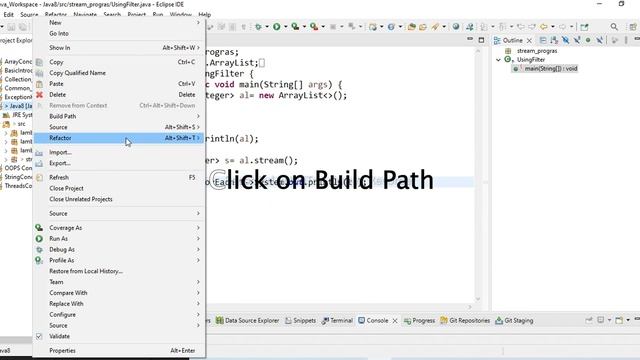The height and width of the screenshot is (360, 640).
Task: Click the Copy icon in context menu
Action: pos(39,62)
